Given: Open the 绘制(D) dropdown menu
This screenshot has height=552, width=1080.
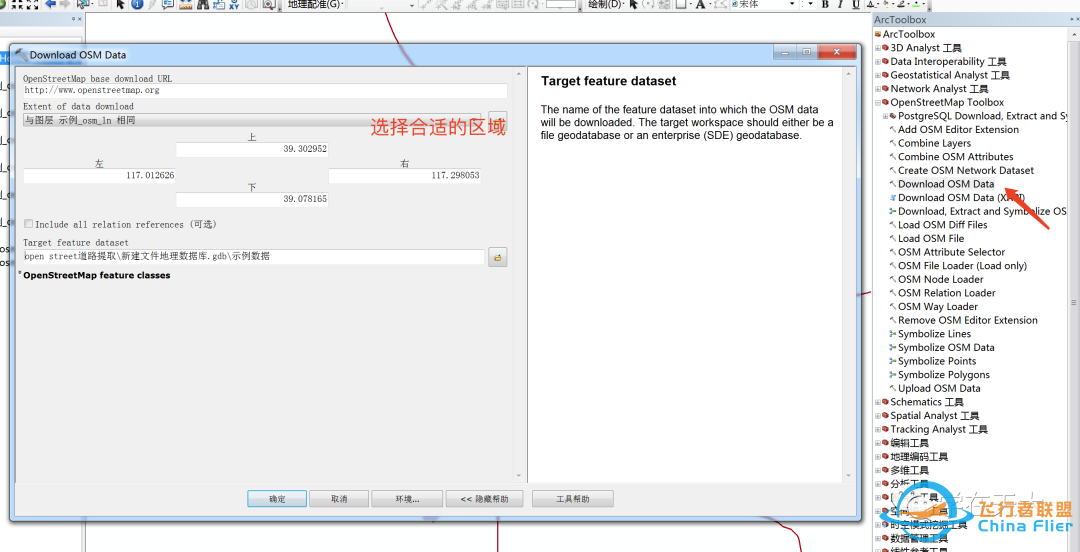Looking at the screenshot, I should click(x=605, y=5).
